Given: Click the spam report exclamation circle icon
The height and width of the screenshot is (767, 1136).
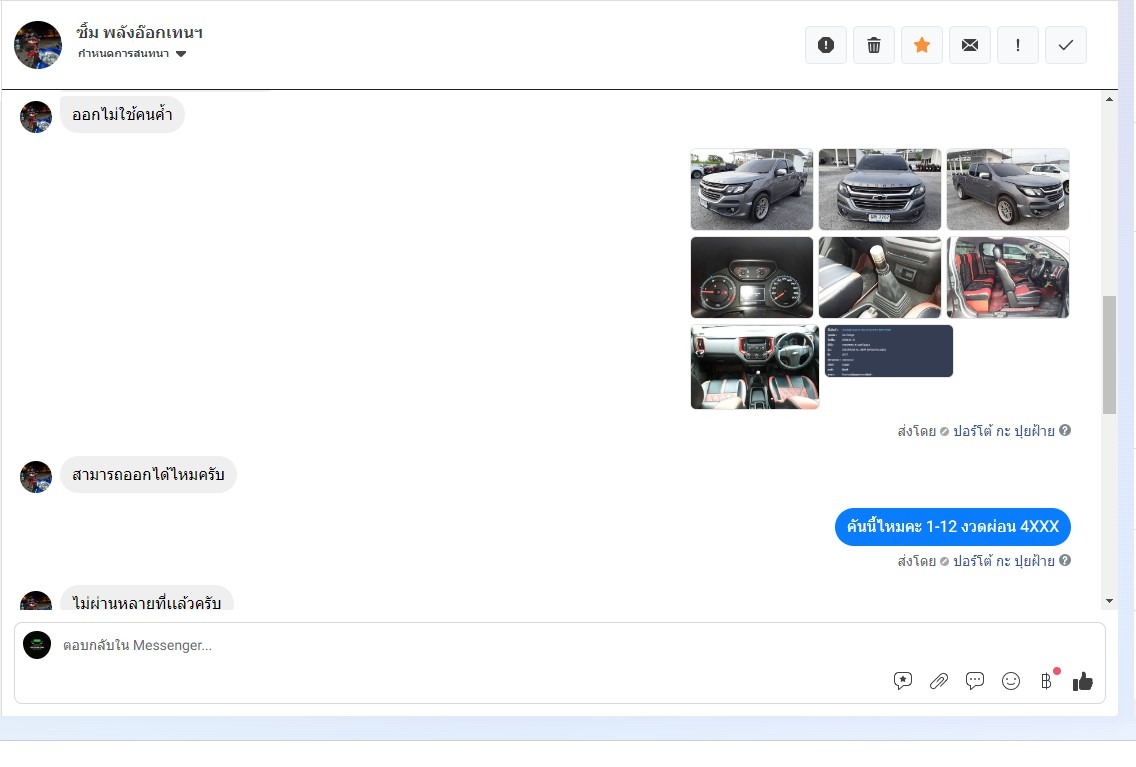Looking at the screenshot, I should (826, 45).
